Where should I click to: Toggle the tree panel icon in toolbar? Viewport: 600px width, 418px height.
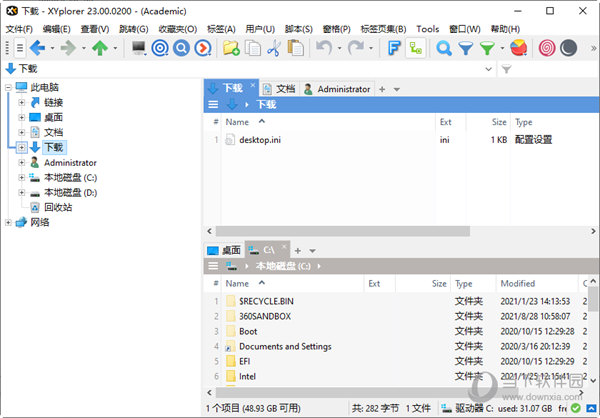[x=416, y=48]
